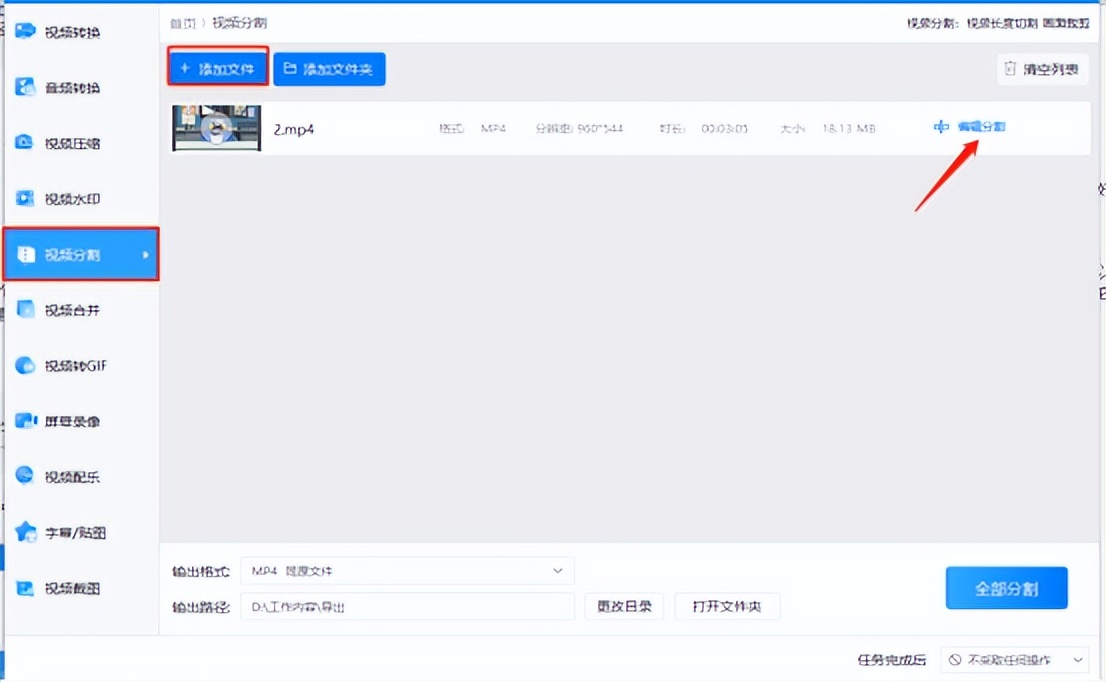This screenshot has height=682, width=1106.
Task: Click the 添加文件 (Add File) button
Action: coord(218,68)
